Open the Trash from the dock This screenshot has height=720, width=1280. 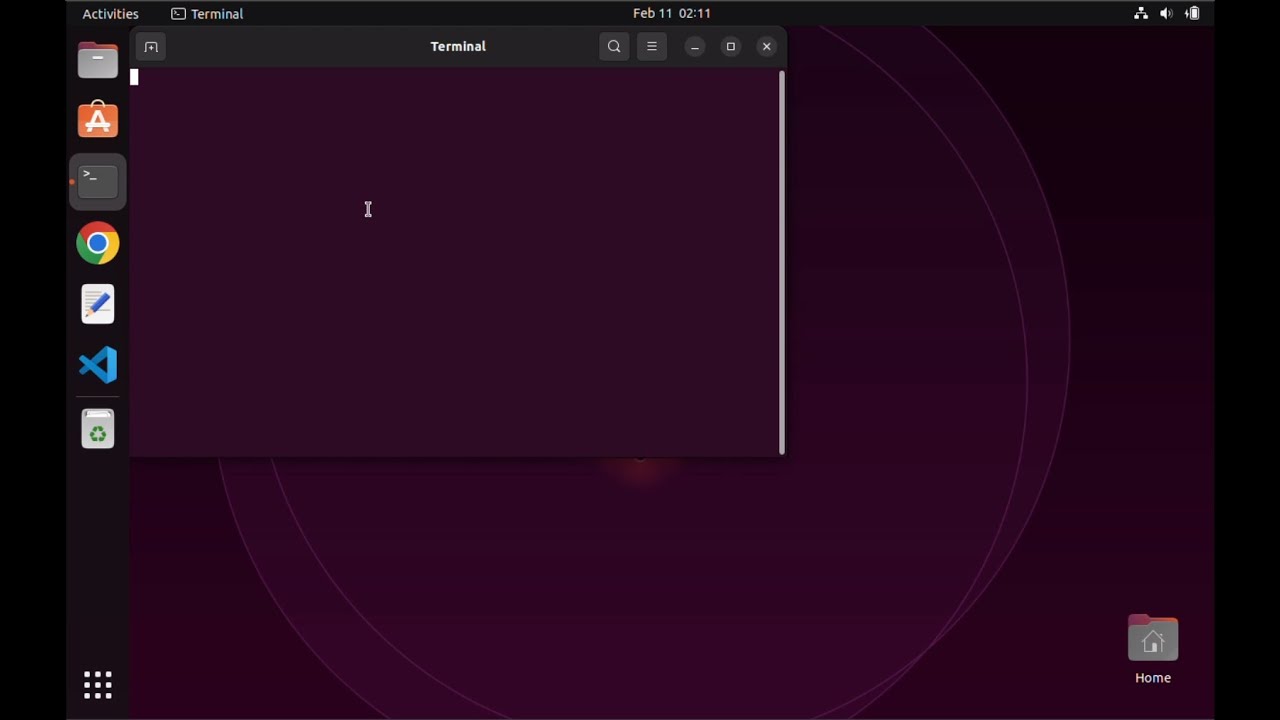tap(98, 429)
